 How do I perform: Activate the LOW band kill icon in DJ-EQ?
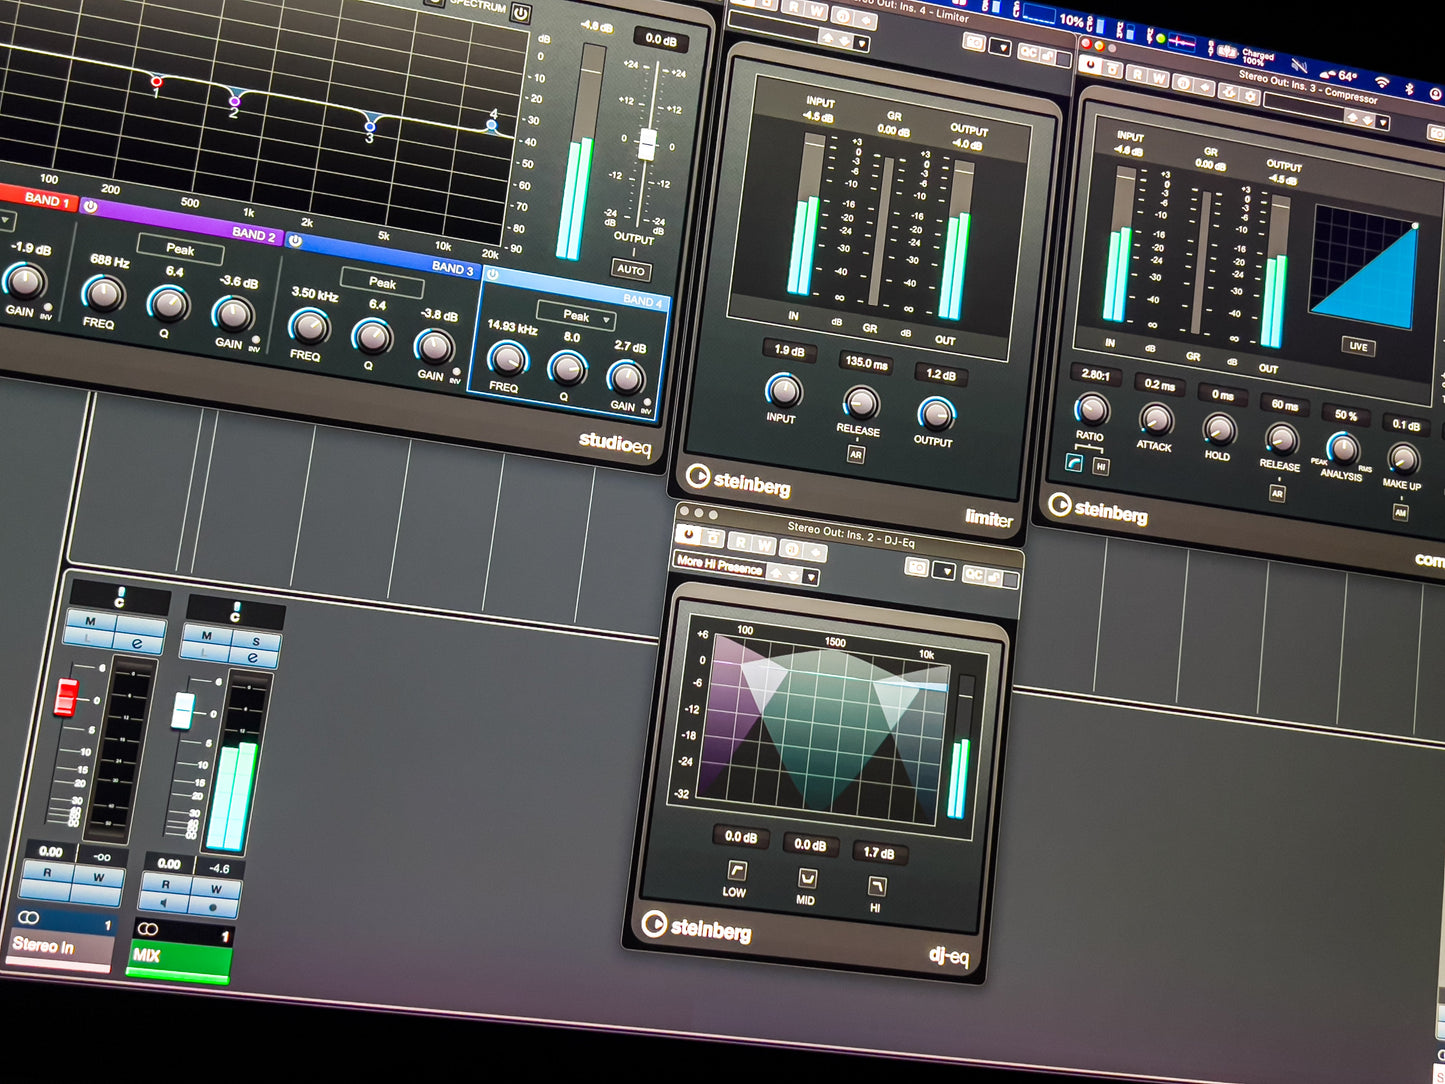[737, 870]
